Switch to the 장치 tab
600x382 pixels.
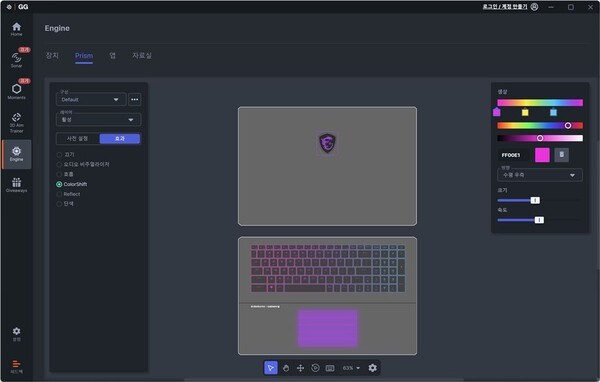click(x=52, y=56)
